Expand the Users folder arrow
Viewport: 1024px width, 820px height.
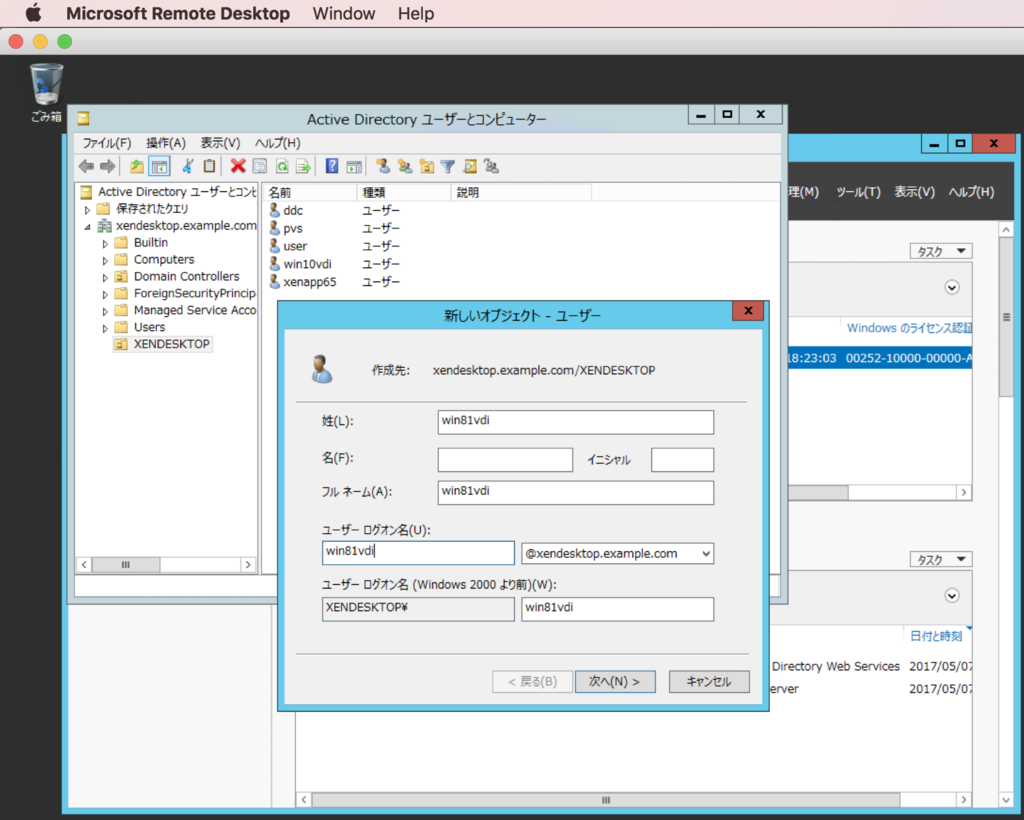[x=105, y=328]
